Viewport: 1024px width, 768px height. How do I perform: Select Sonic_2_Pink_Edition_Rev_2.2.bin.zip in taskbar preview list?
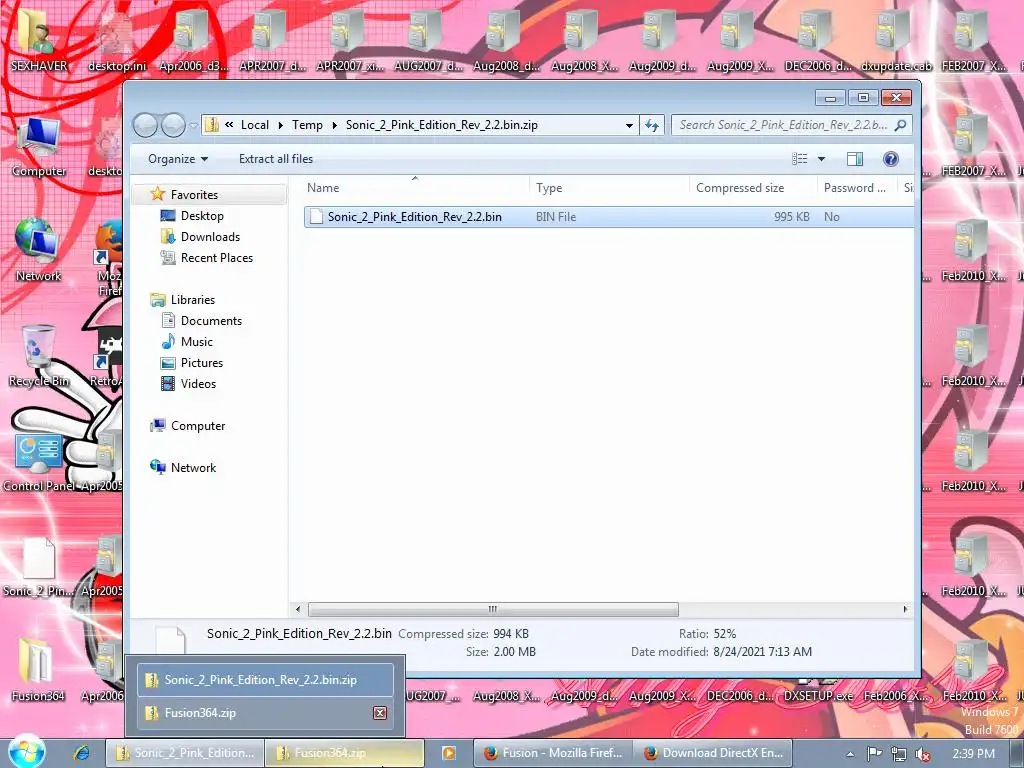pyautogui.click(x=265, y=680)
